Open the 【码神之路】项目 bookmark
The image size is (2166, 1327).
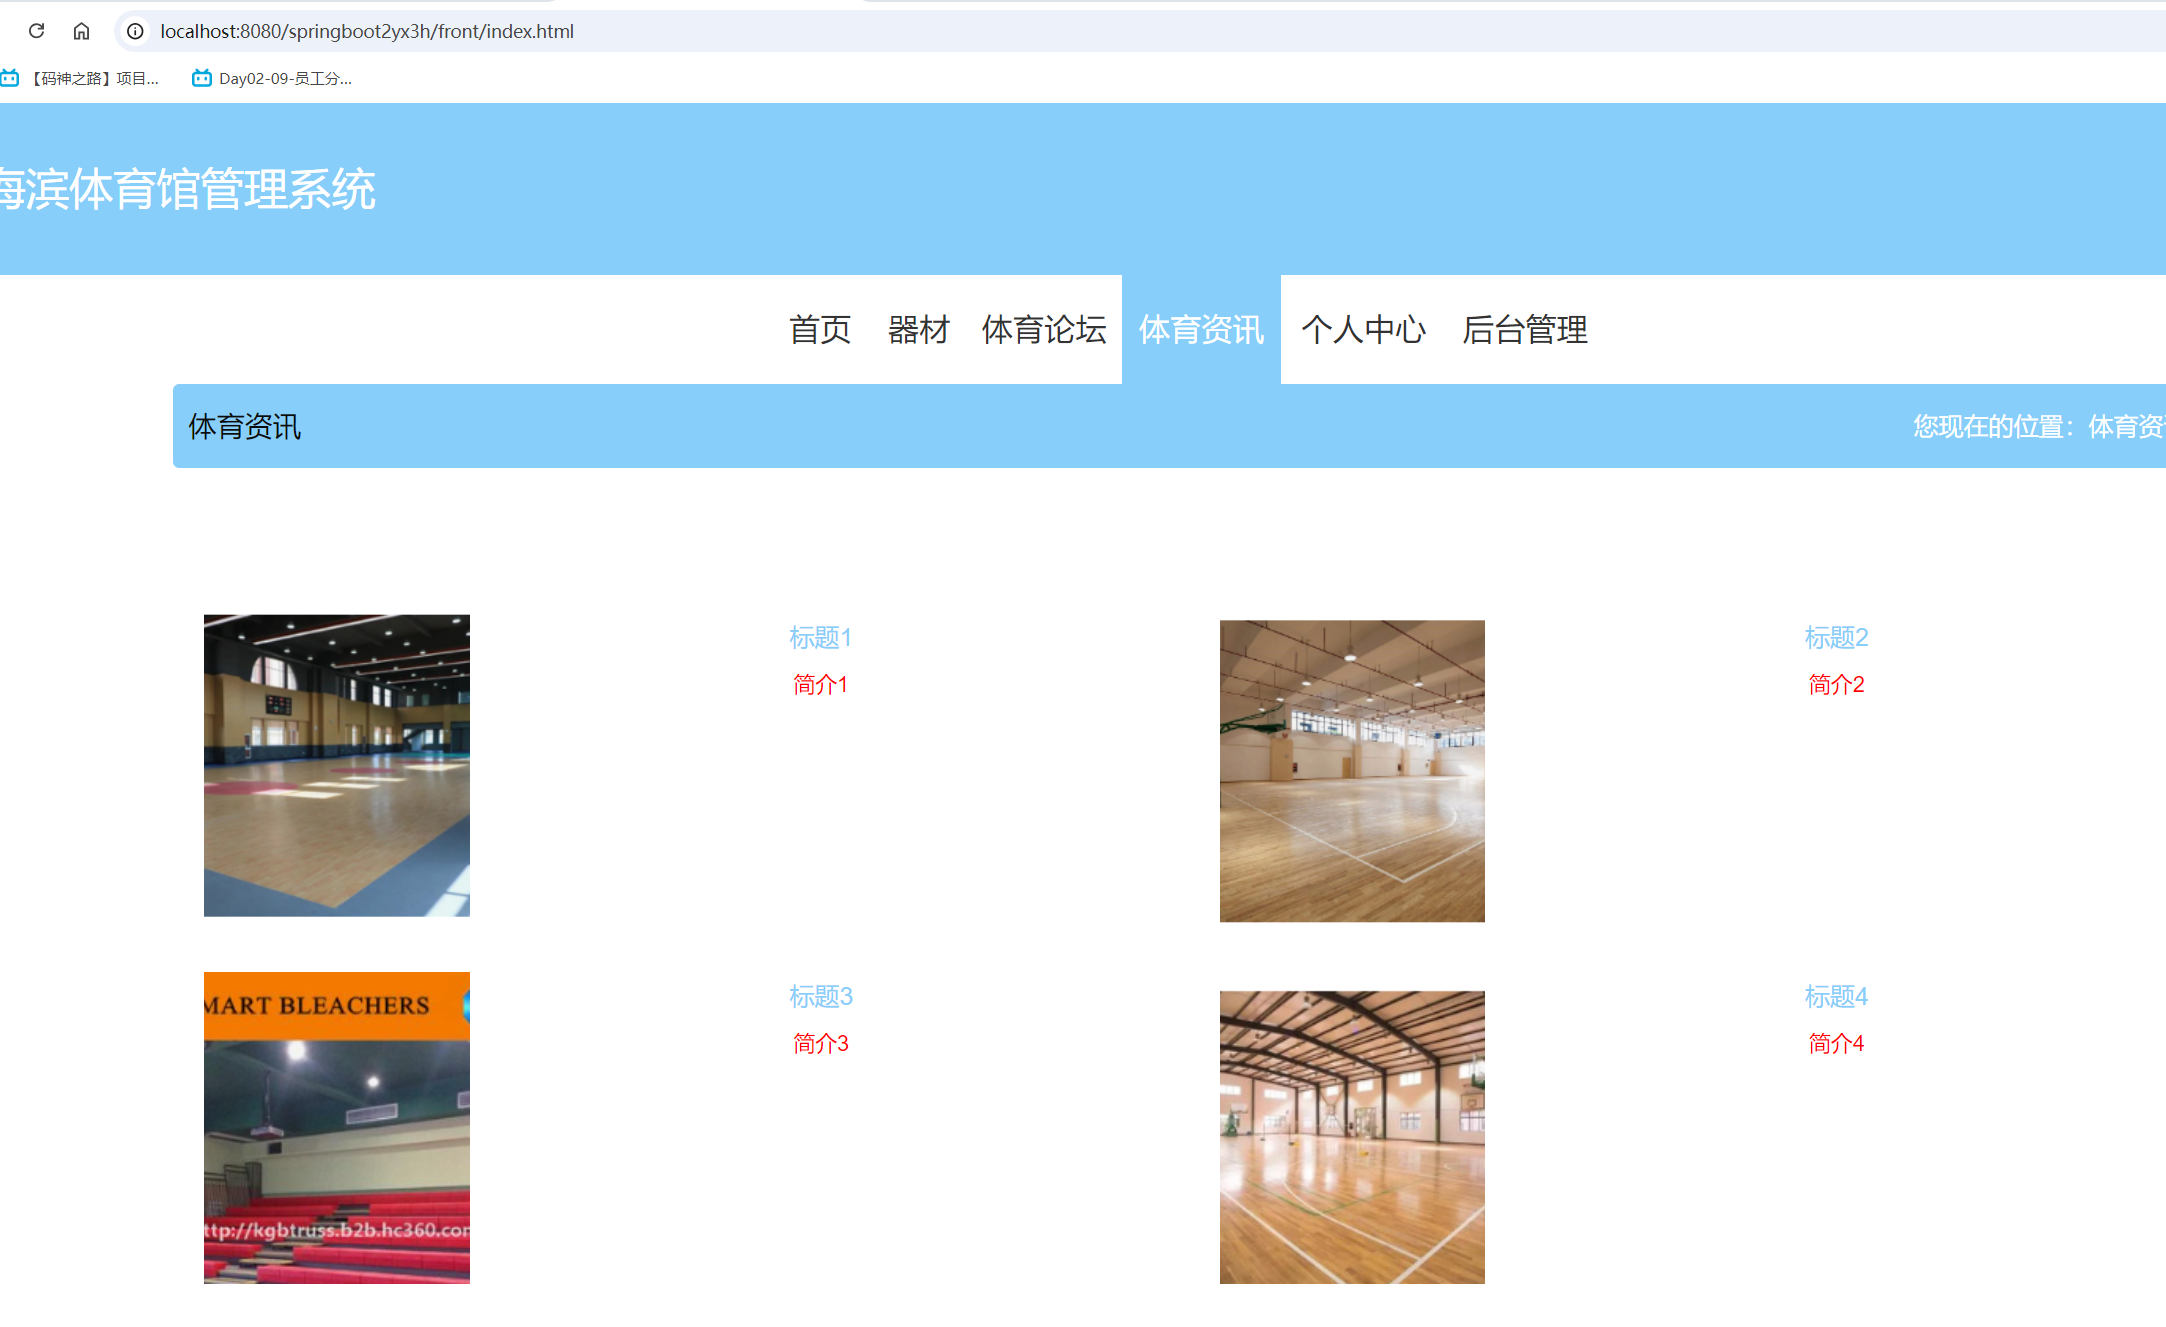click(x=85, y=77)
